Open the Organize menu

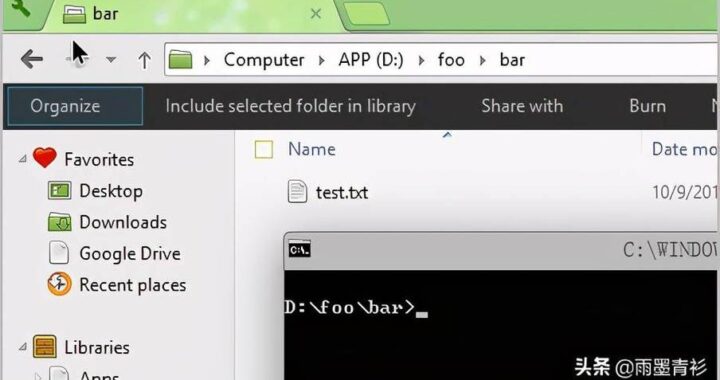point(75,106)
